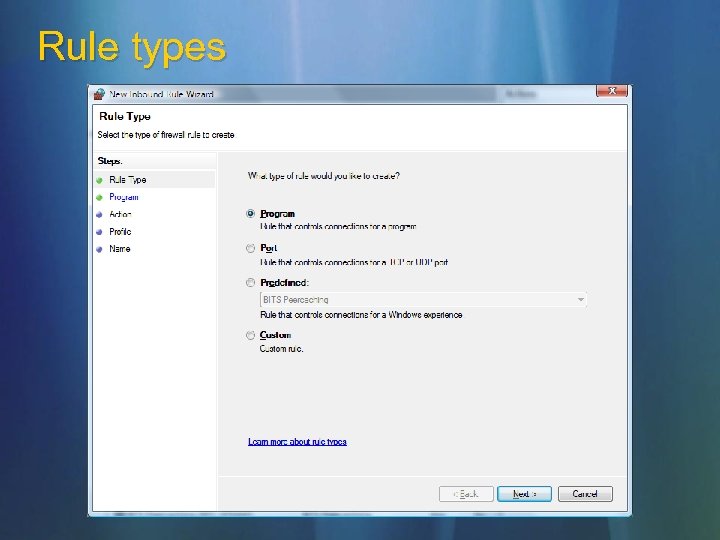Select the Action step in Steps list
The width and height of the screenshot is (720, 540).
(x=120, y=214)
